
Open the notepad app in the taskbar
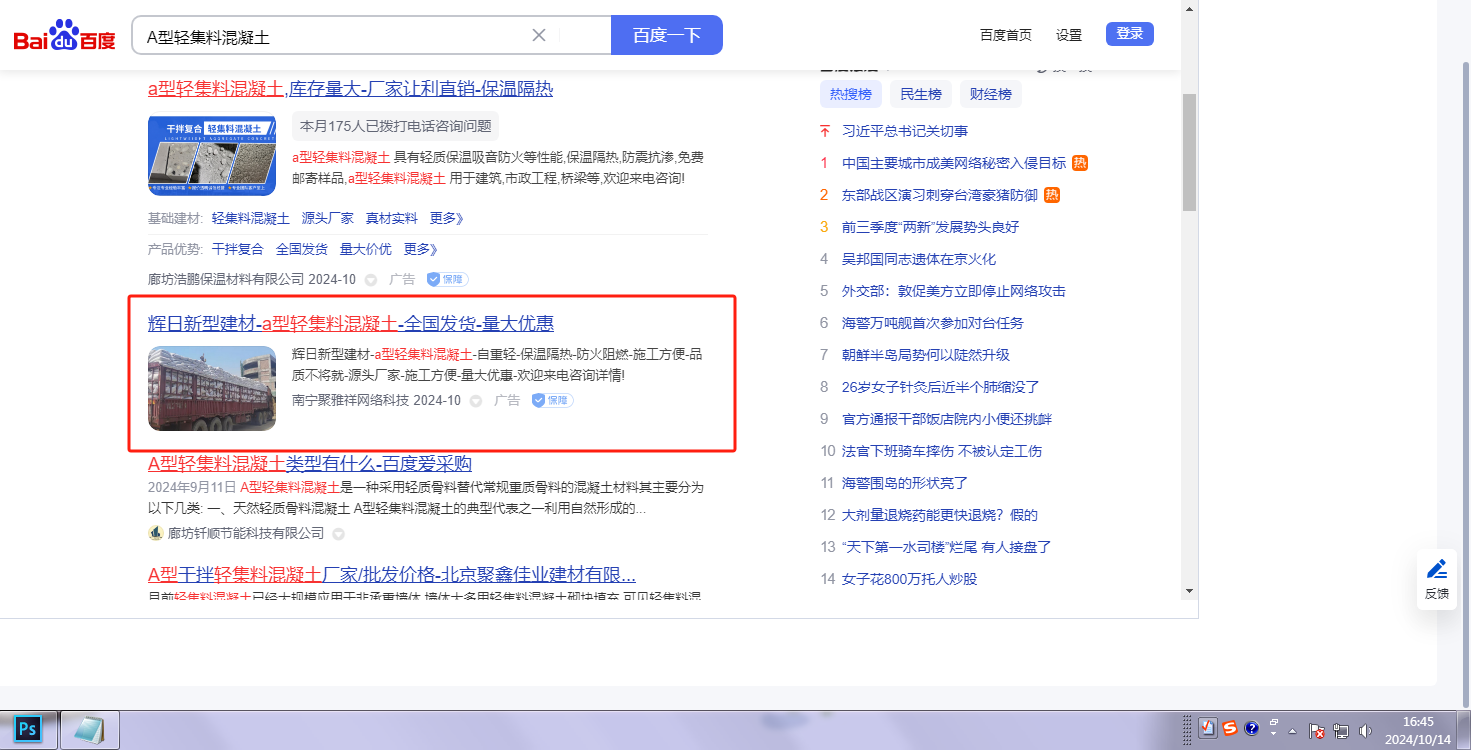click(x=90, y=730)
